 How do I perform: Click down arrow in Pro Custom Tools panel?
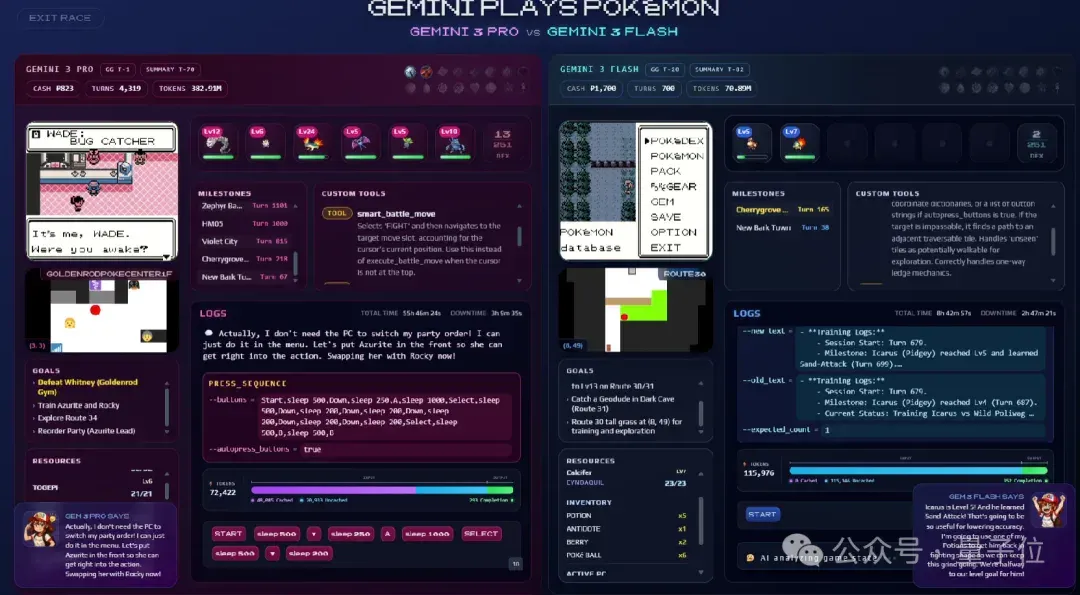tap(519, 281)
